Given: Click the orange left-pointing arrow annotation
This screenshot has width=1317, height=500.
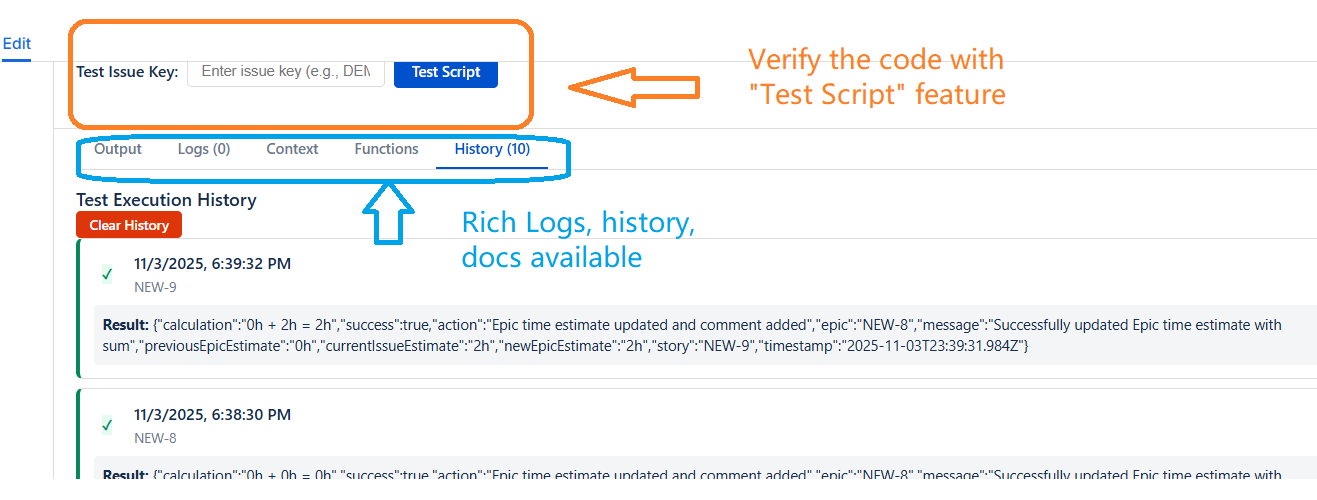Looking at the screenshot, I should coord(633,88).
